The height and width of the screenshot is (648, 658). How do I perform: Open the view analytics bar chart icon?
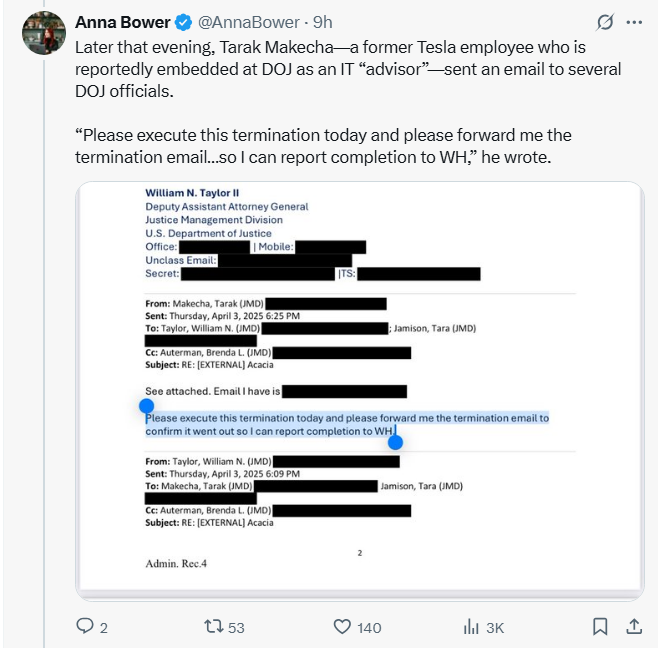pyautogui.click(x=470, y=627)
